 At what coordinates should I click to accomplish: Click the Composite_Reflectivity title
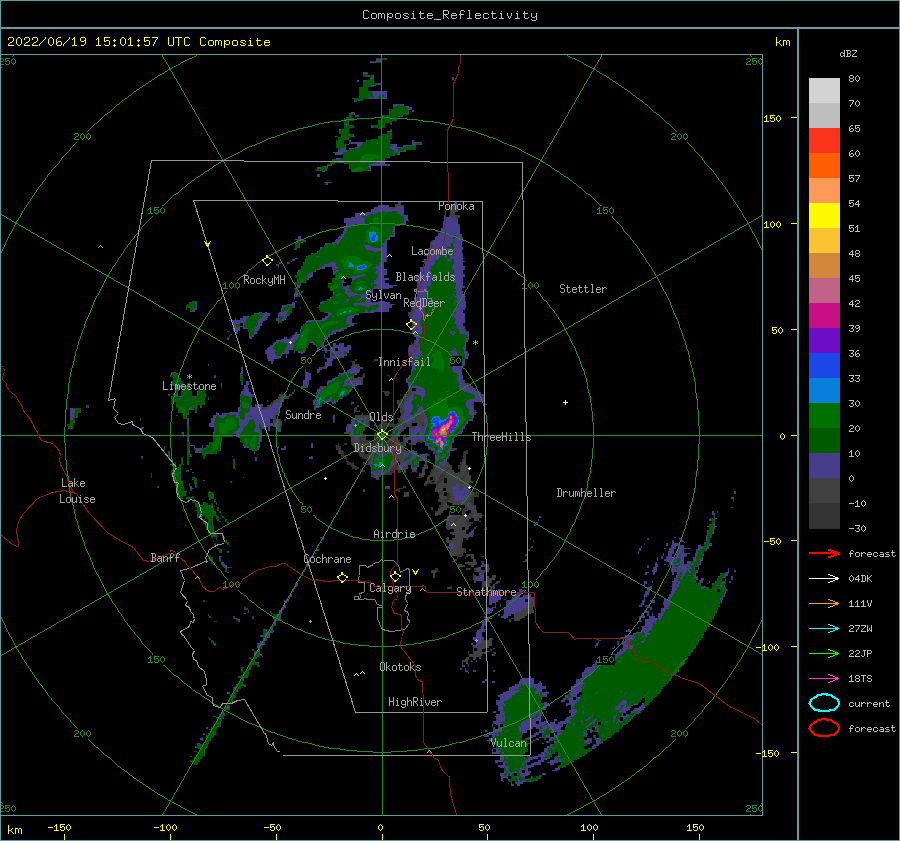coord(449,15)
